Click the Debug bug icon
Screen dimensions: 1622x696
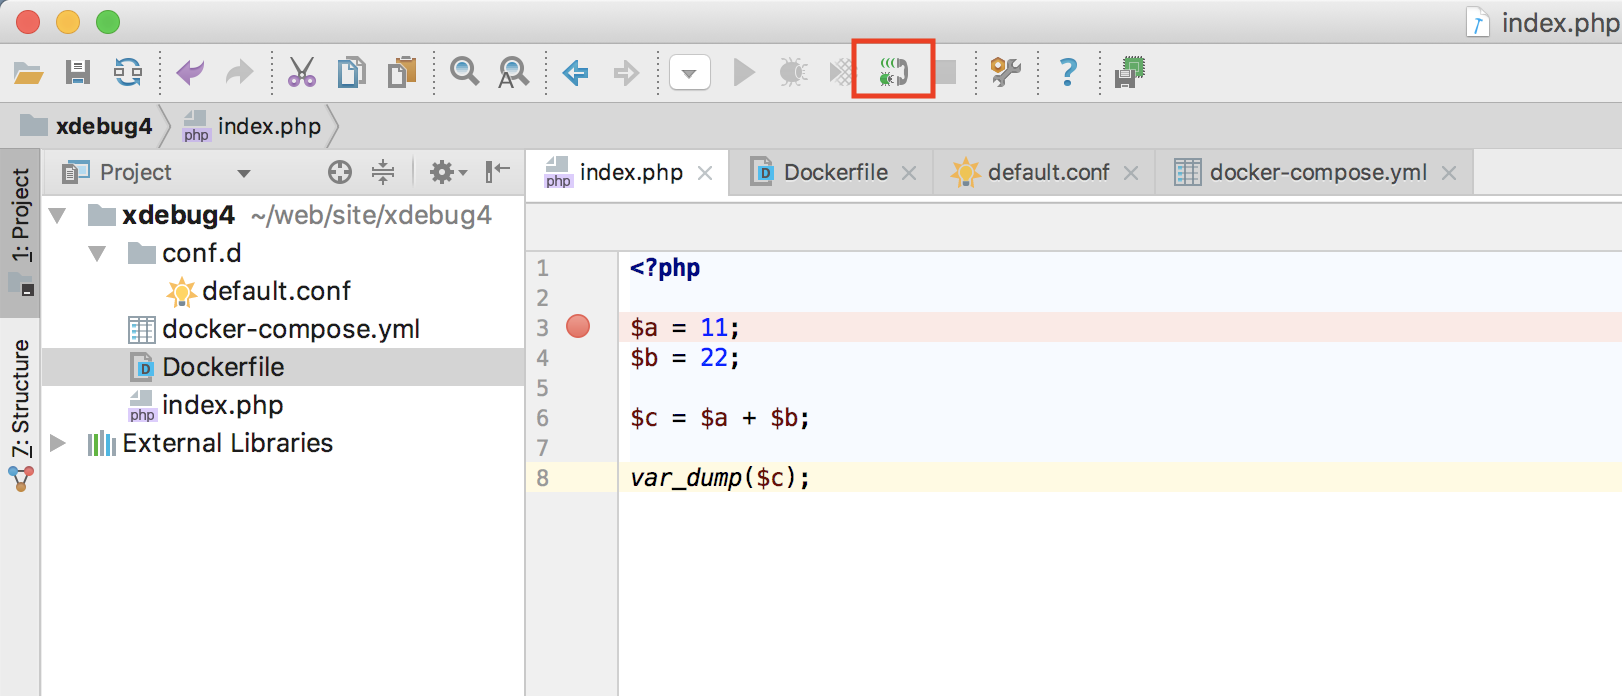(793, 72)
